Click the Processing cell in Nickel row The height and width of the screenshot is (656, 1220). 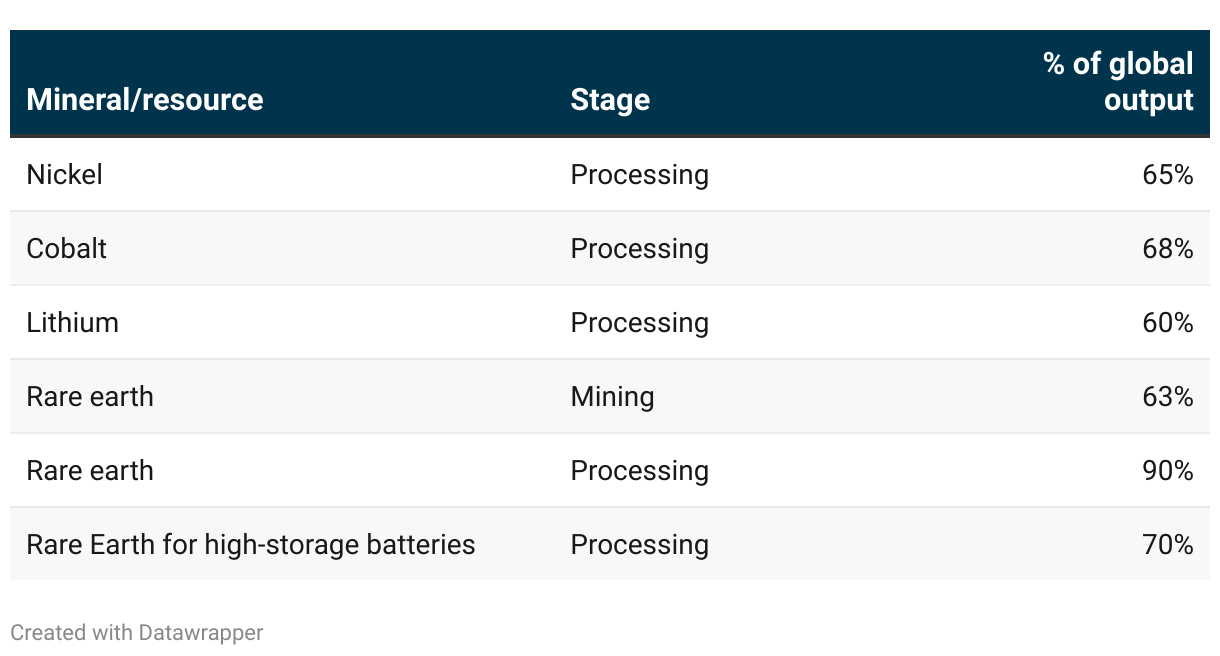(639, 175)
